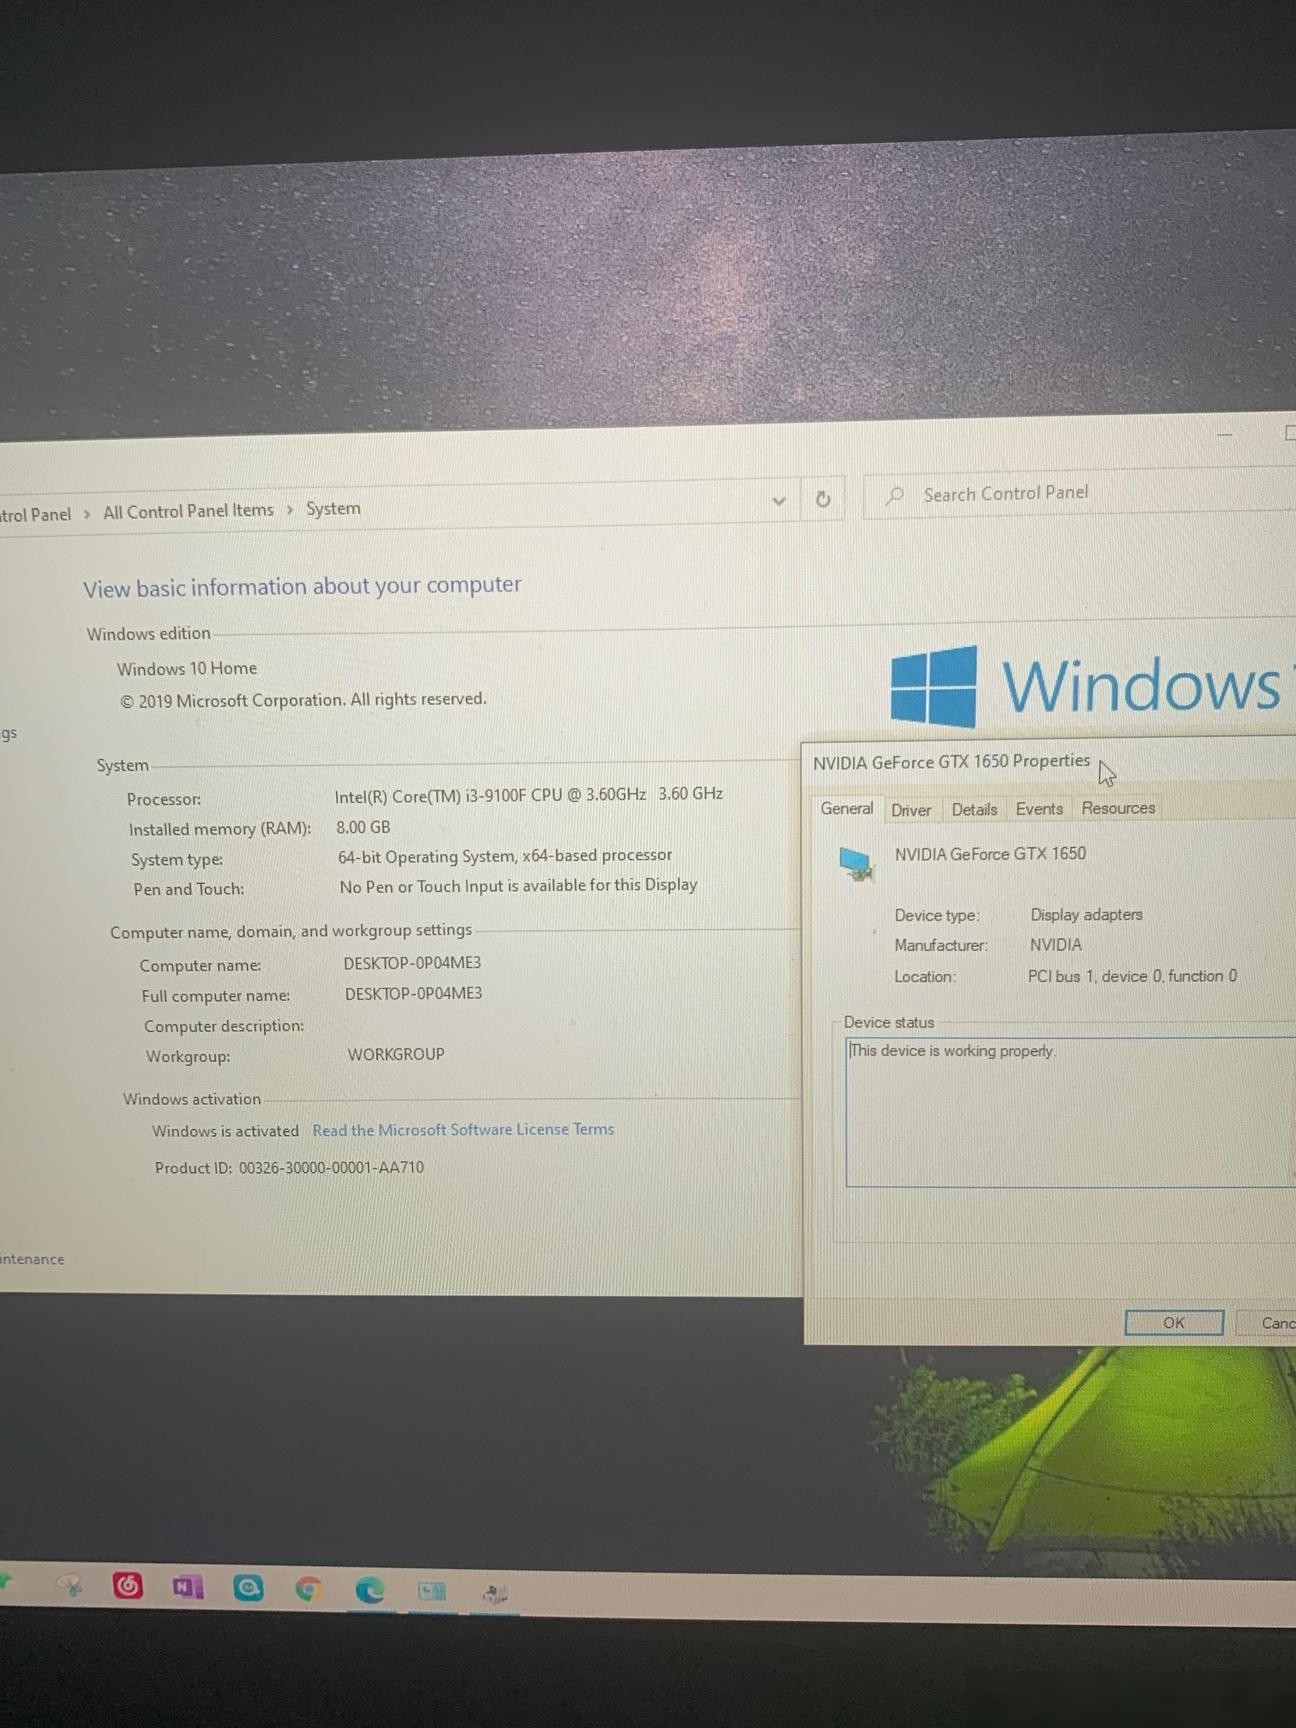Switch to the Details tab
The height and width of the screenshot is (1728, 1296).
click(x=974, y=809)
